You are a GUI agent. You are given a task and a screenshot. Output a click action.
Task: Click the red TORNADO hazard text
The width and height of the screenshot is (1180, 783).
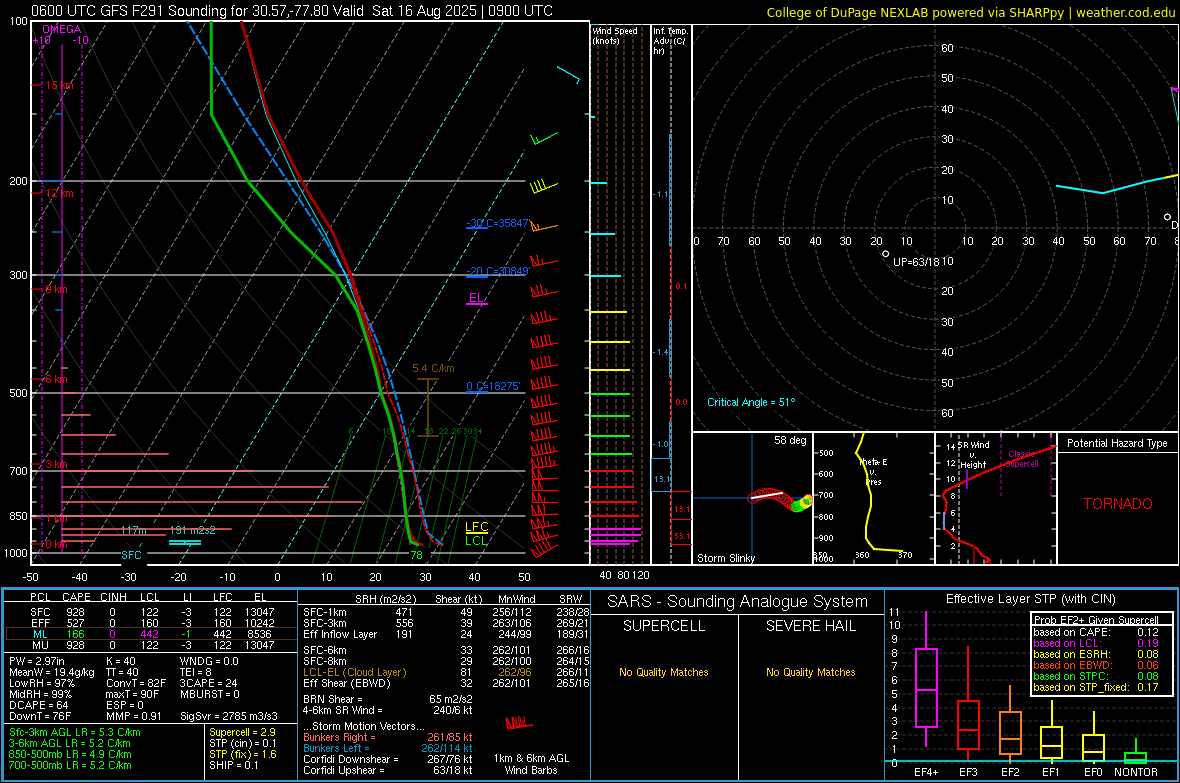tap(1118, 504)
